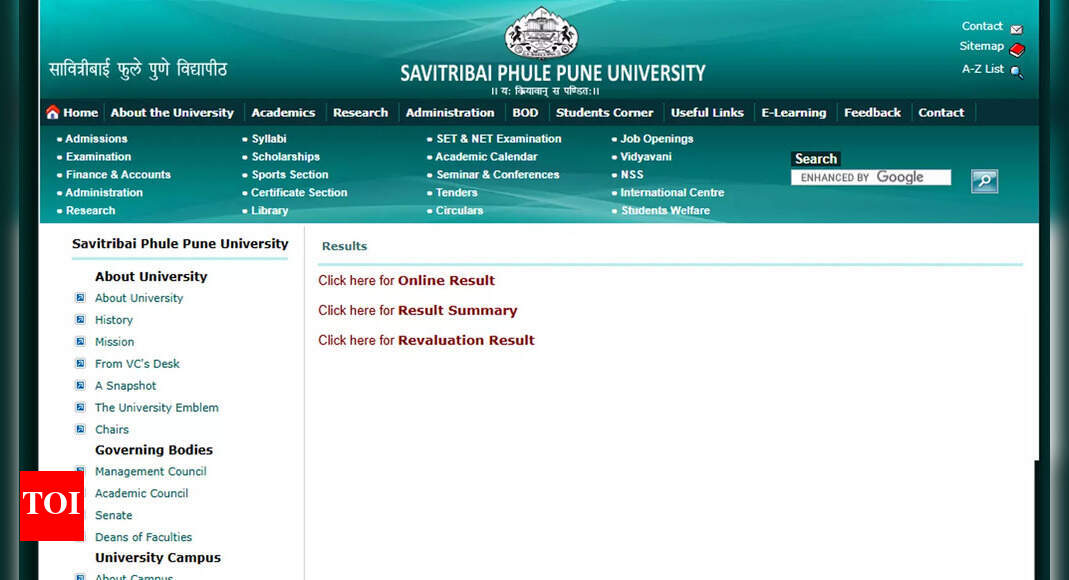Open the Revaluation Result link
The image size is (1069, 580).
click(x=466, y=341)
